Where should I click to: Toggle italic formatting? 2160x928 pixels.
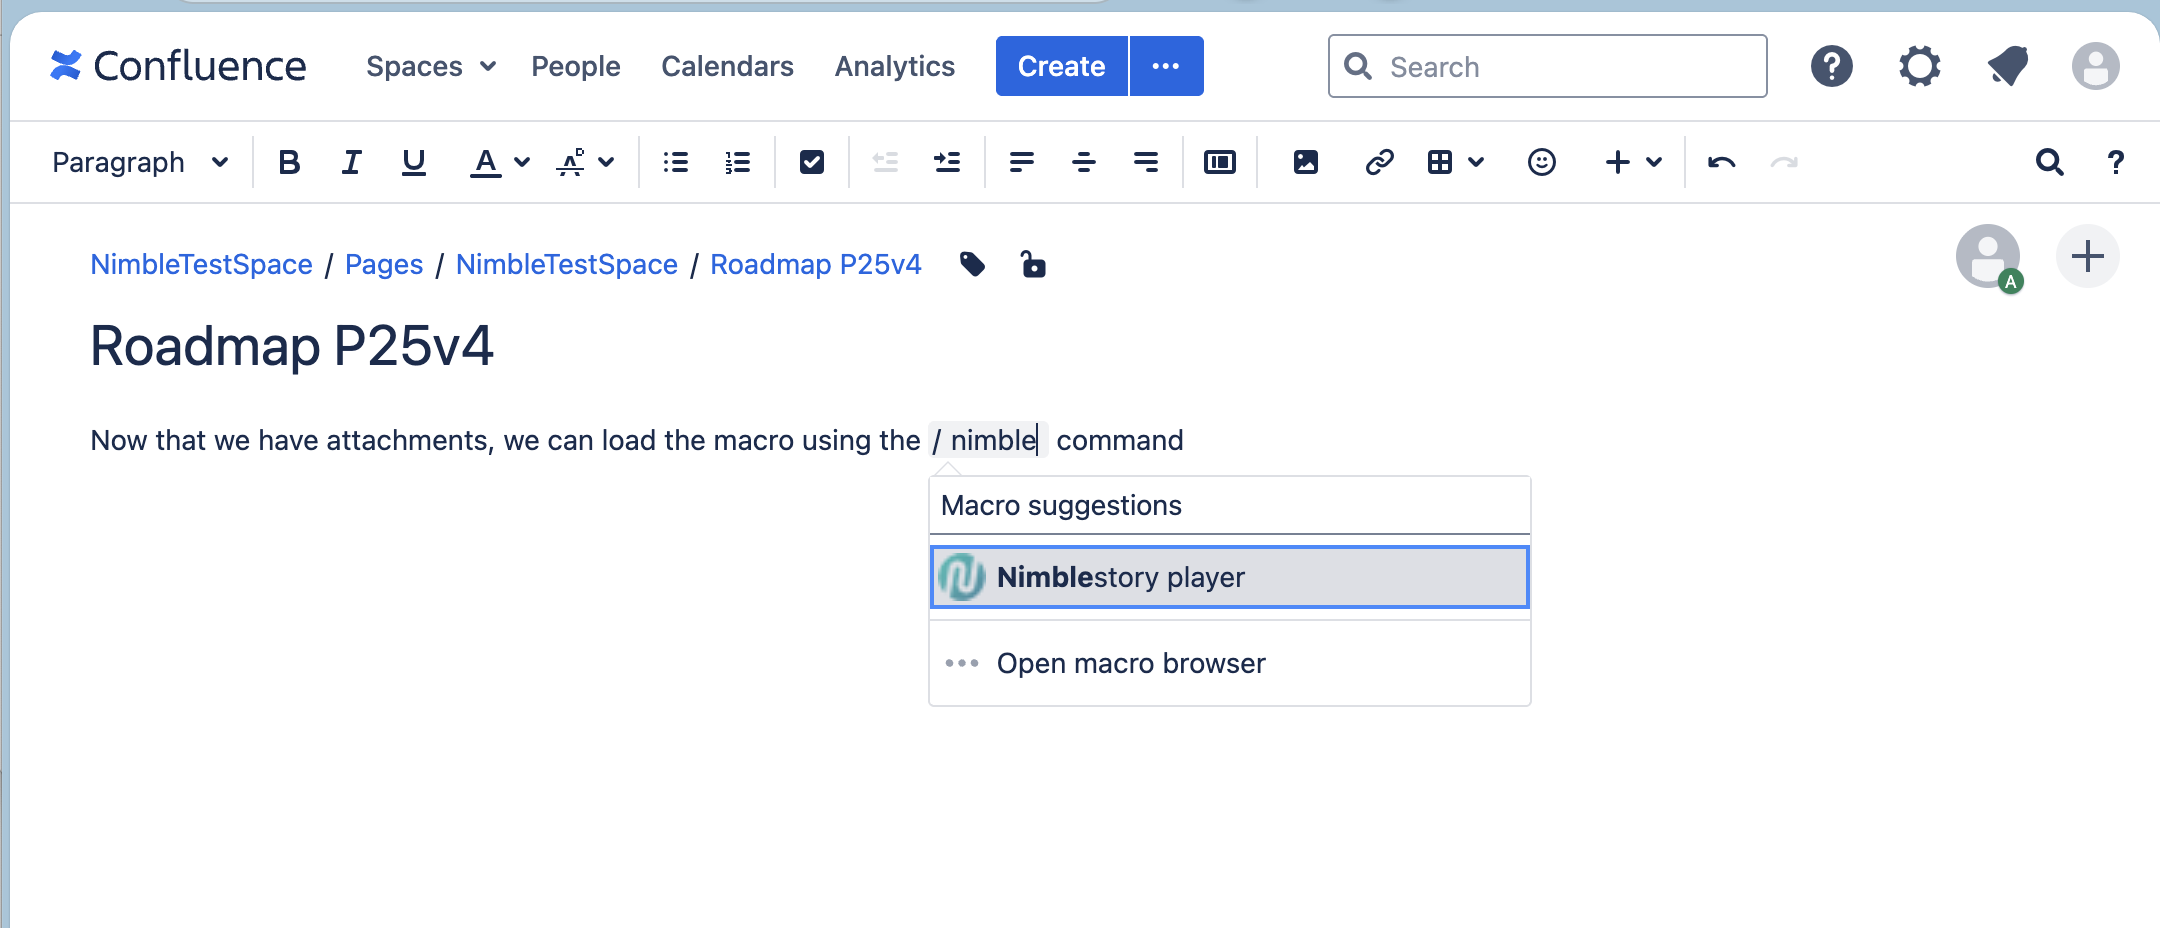click(351, 161)
